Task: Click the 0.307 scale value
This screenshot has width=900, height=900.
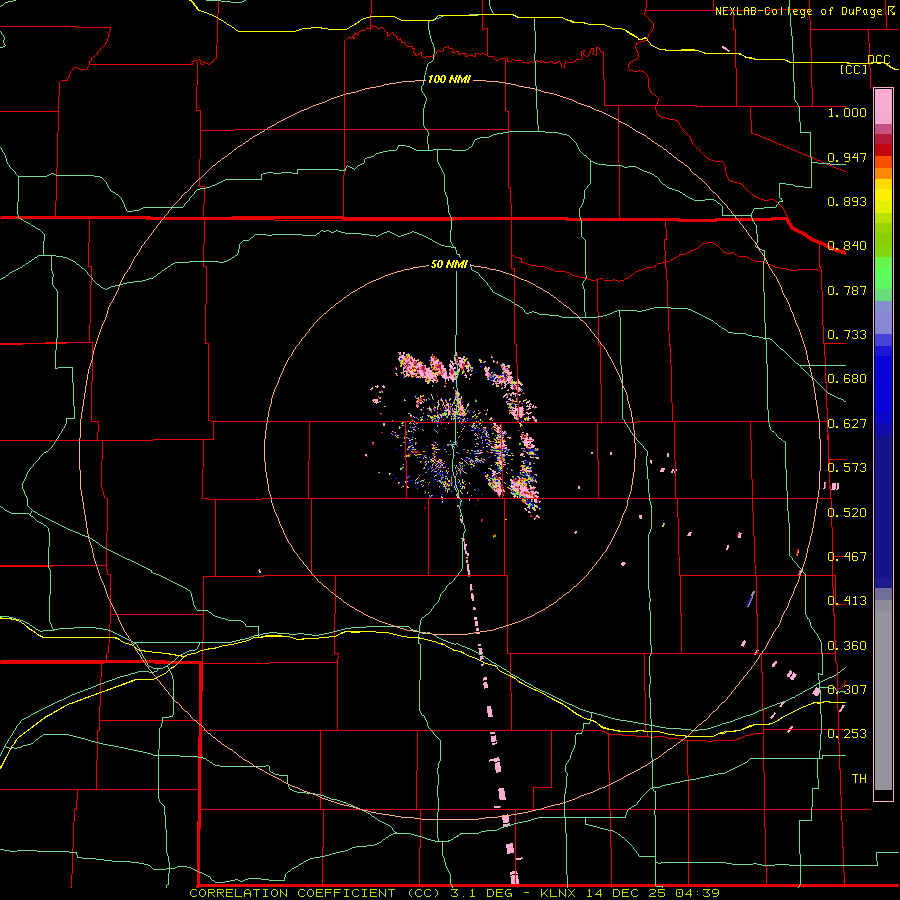Action: (x=847, y=690)
